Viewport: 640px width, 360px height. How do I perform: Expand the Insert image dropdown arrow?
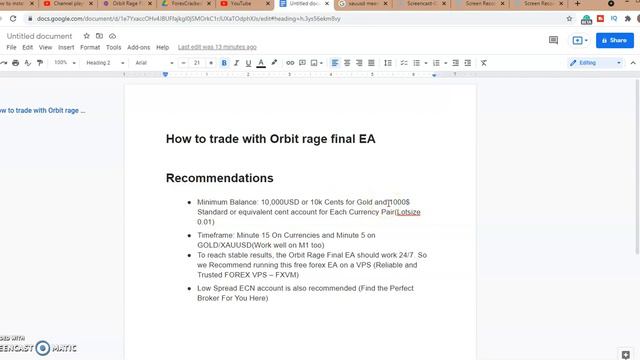point(321,63)
